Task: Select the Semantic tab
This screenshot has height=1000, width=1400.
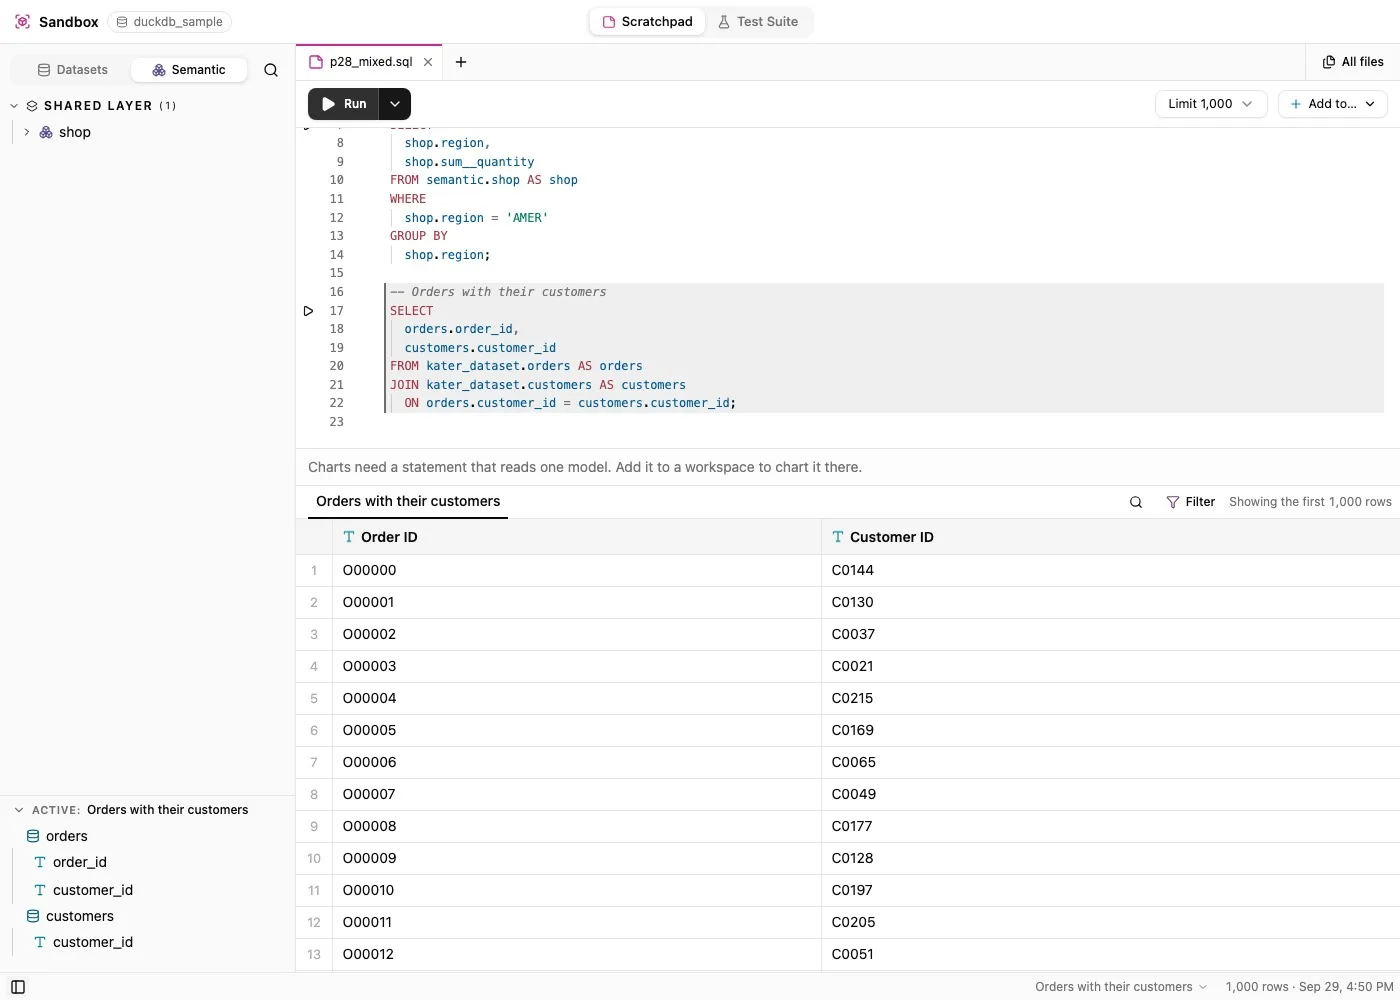Action: coord(189,70)
